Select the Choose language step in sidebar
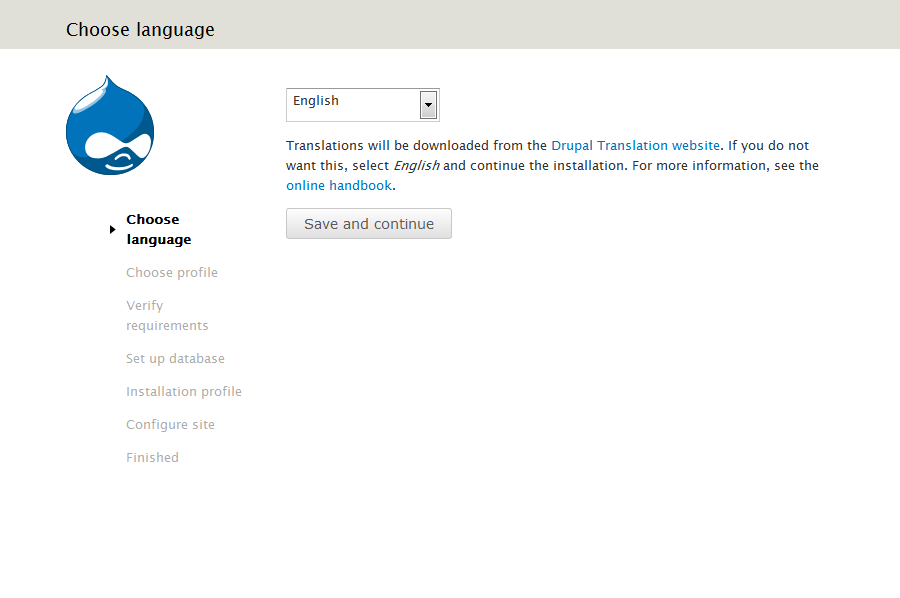This screenshot has height=598, width=900. [158, 229]
